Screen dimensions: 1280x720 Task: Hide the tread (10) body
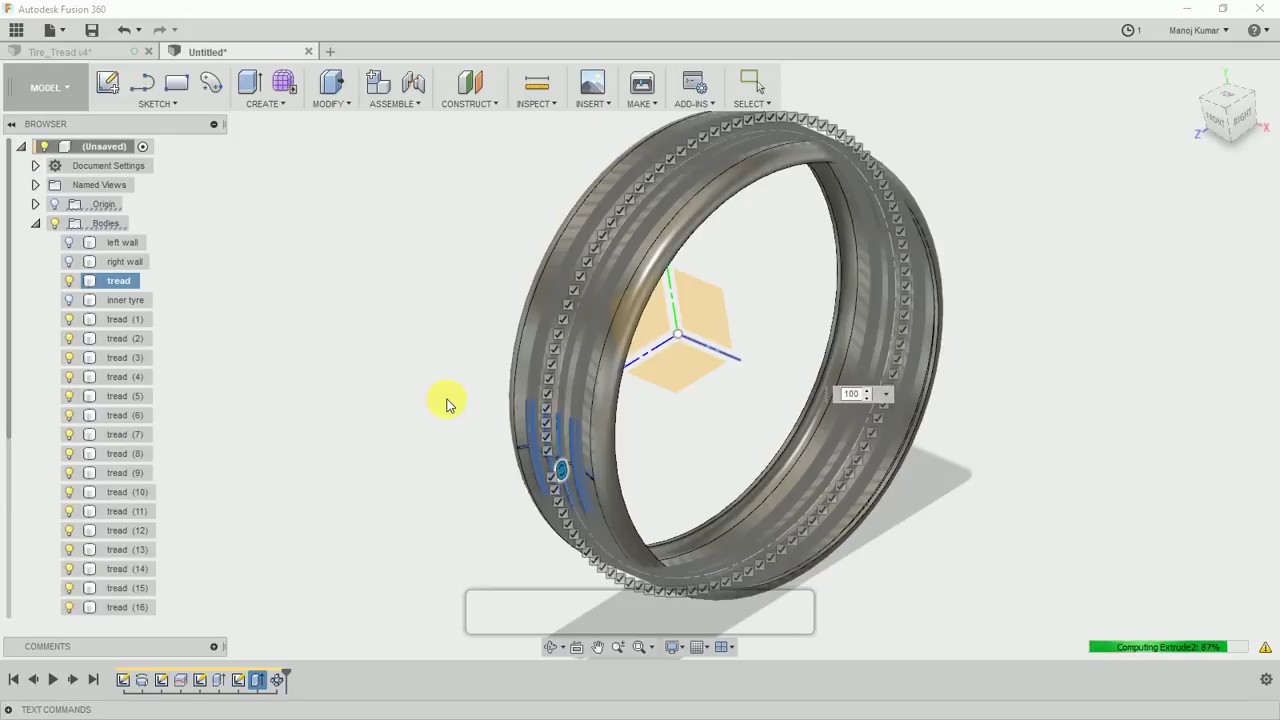click(69, 492)
